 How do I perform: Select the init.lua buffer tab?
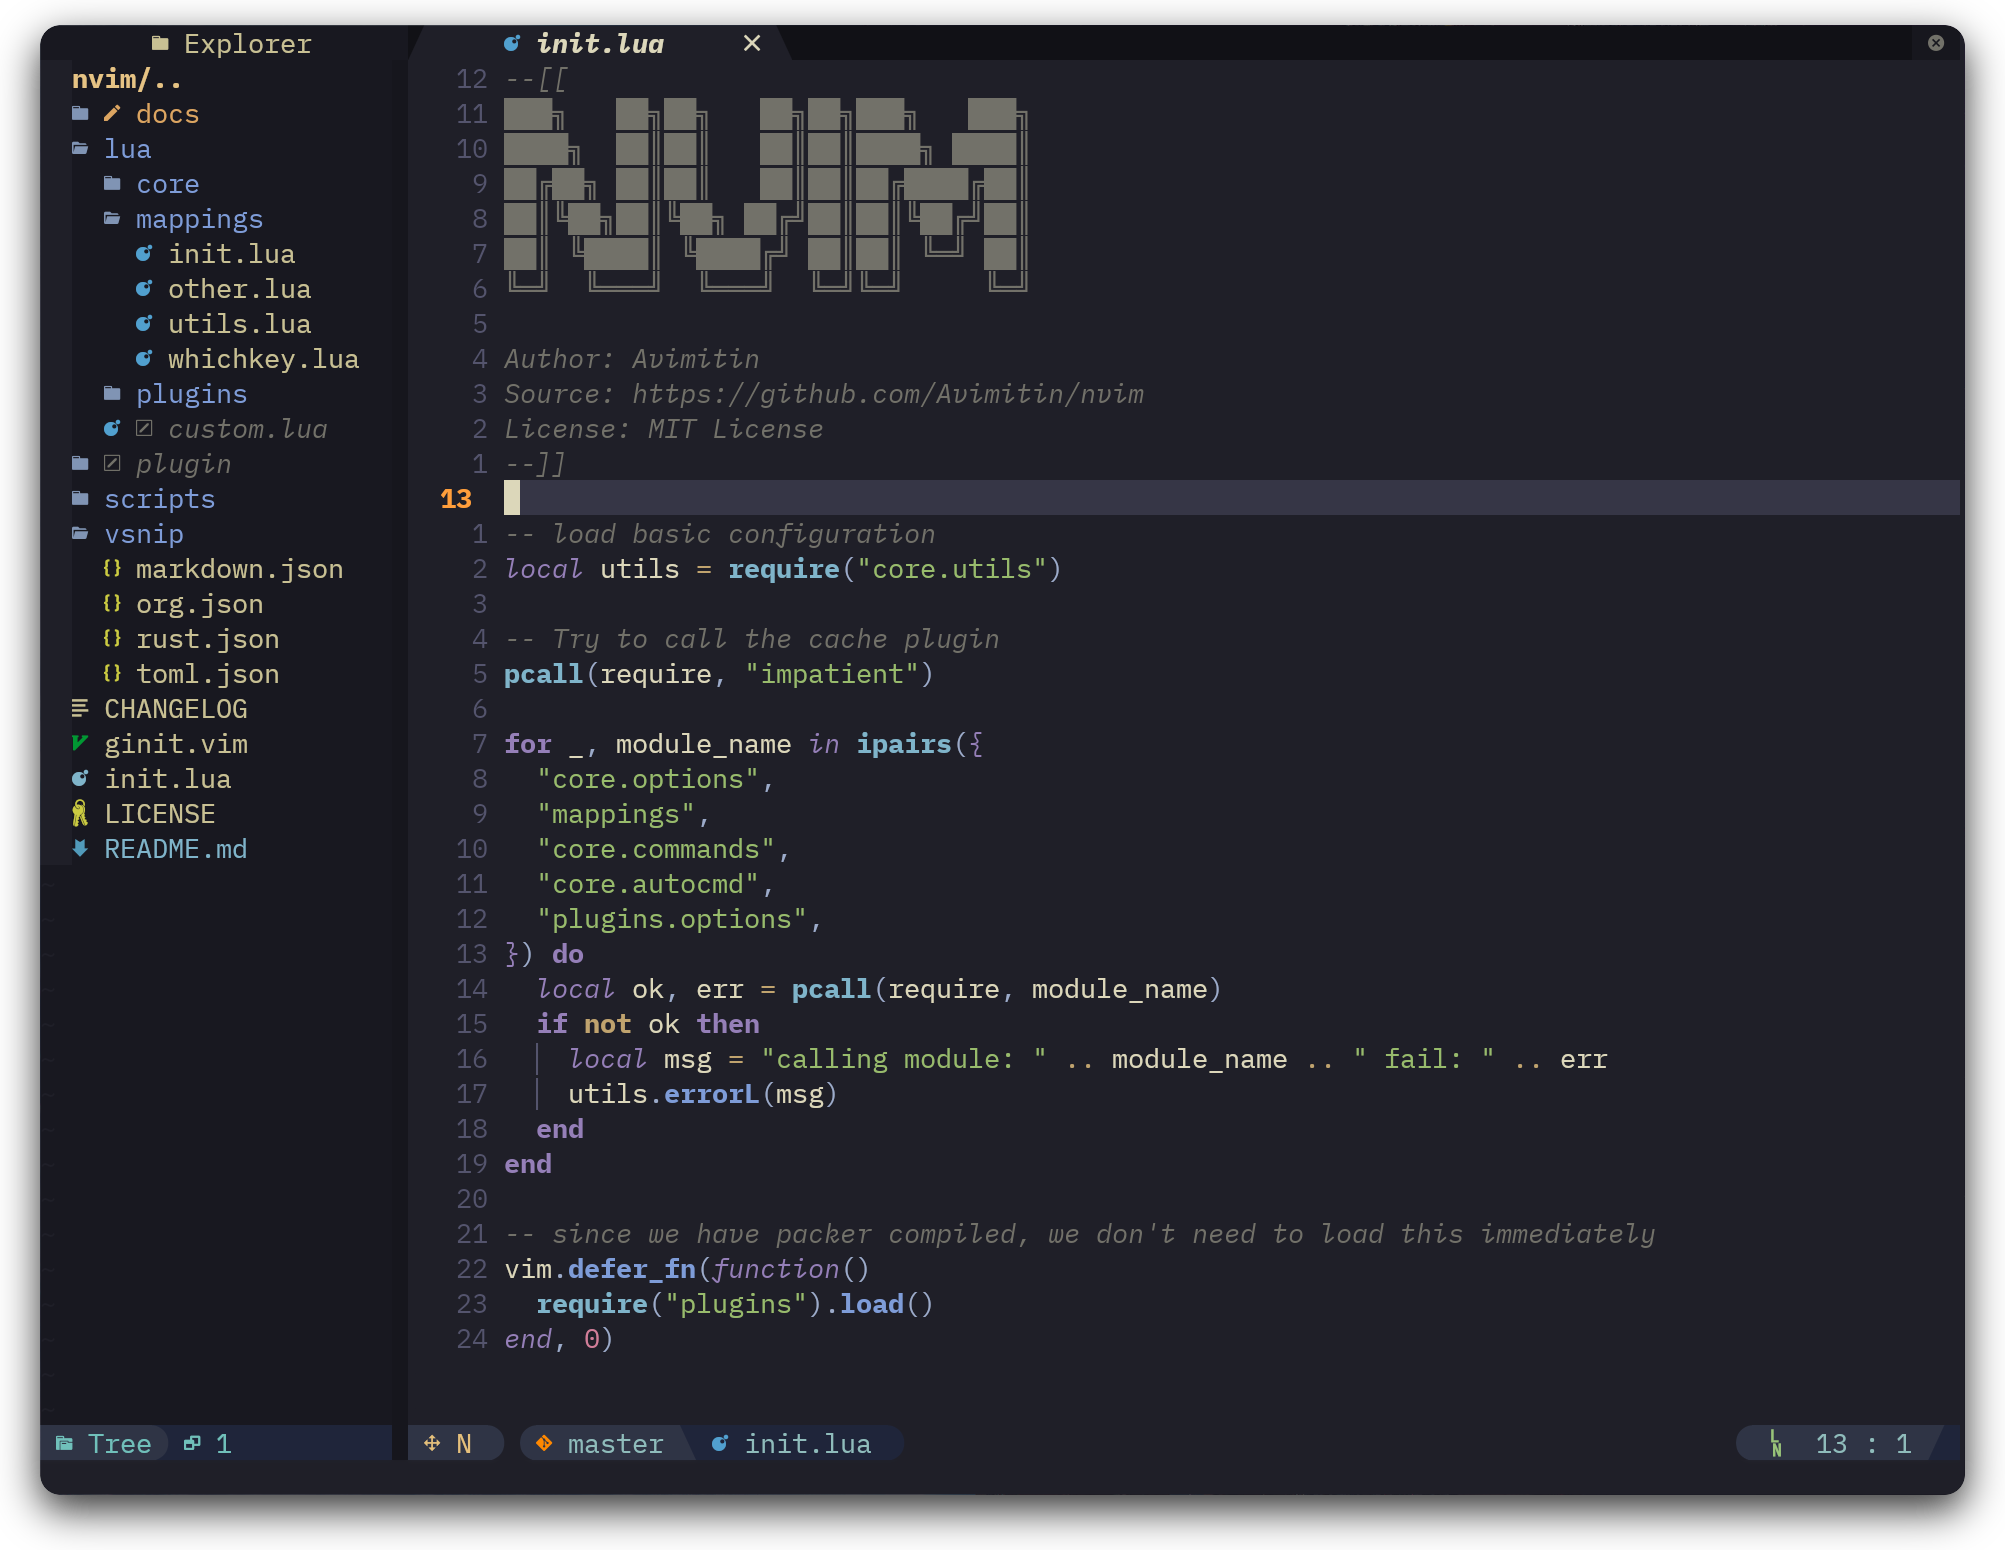(600, 44)
